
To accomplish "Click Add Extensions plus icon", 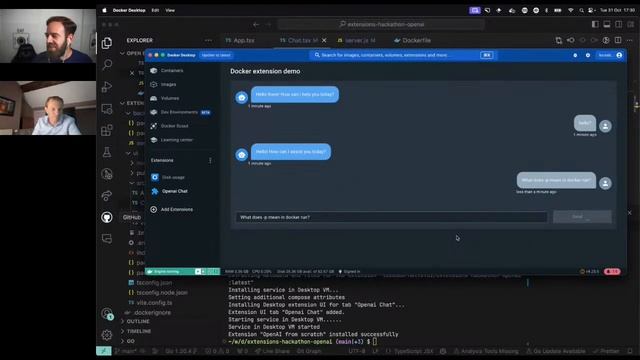I will tap(153, 209).
